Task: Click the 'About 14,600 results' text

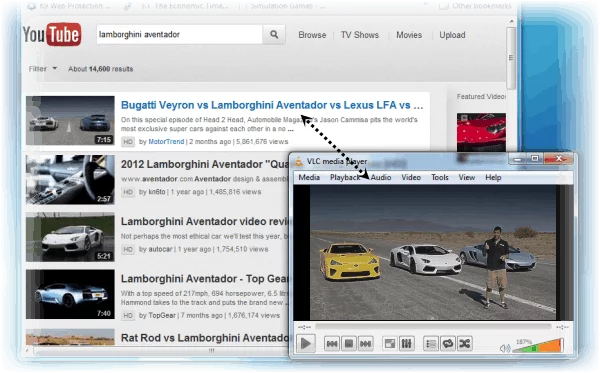Action: click(x=101, y=69)
